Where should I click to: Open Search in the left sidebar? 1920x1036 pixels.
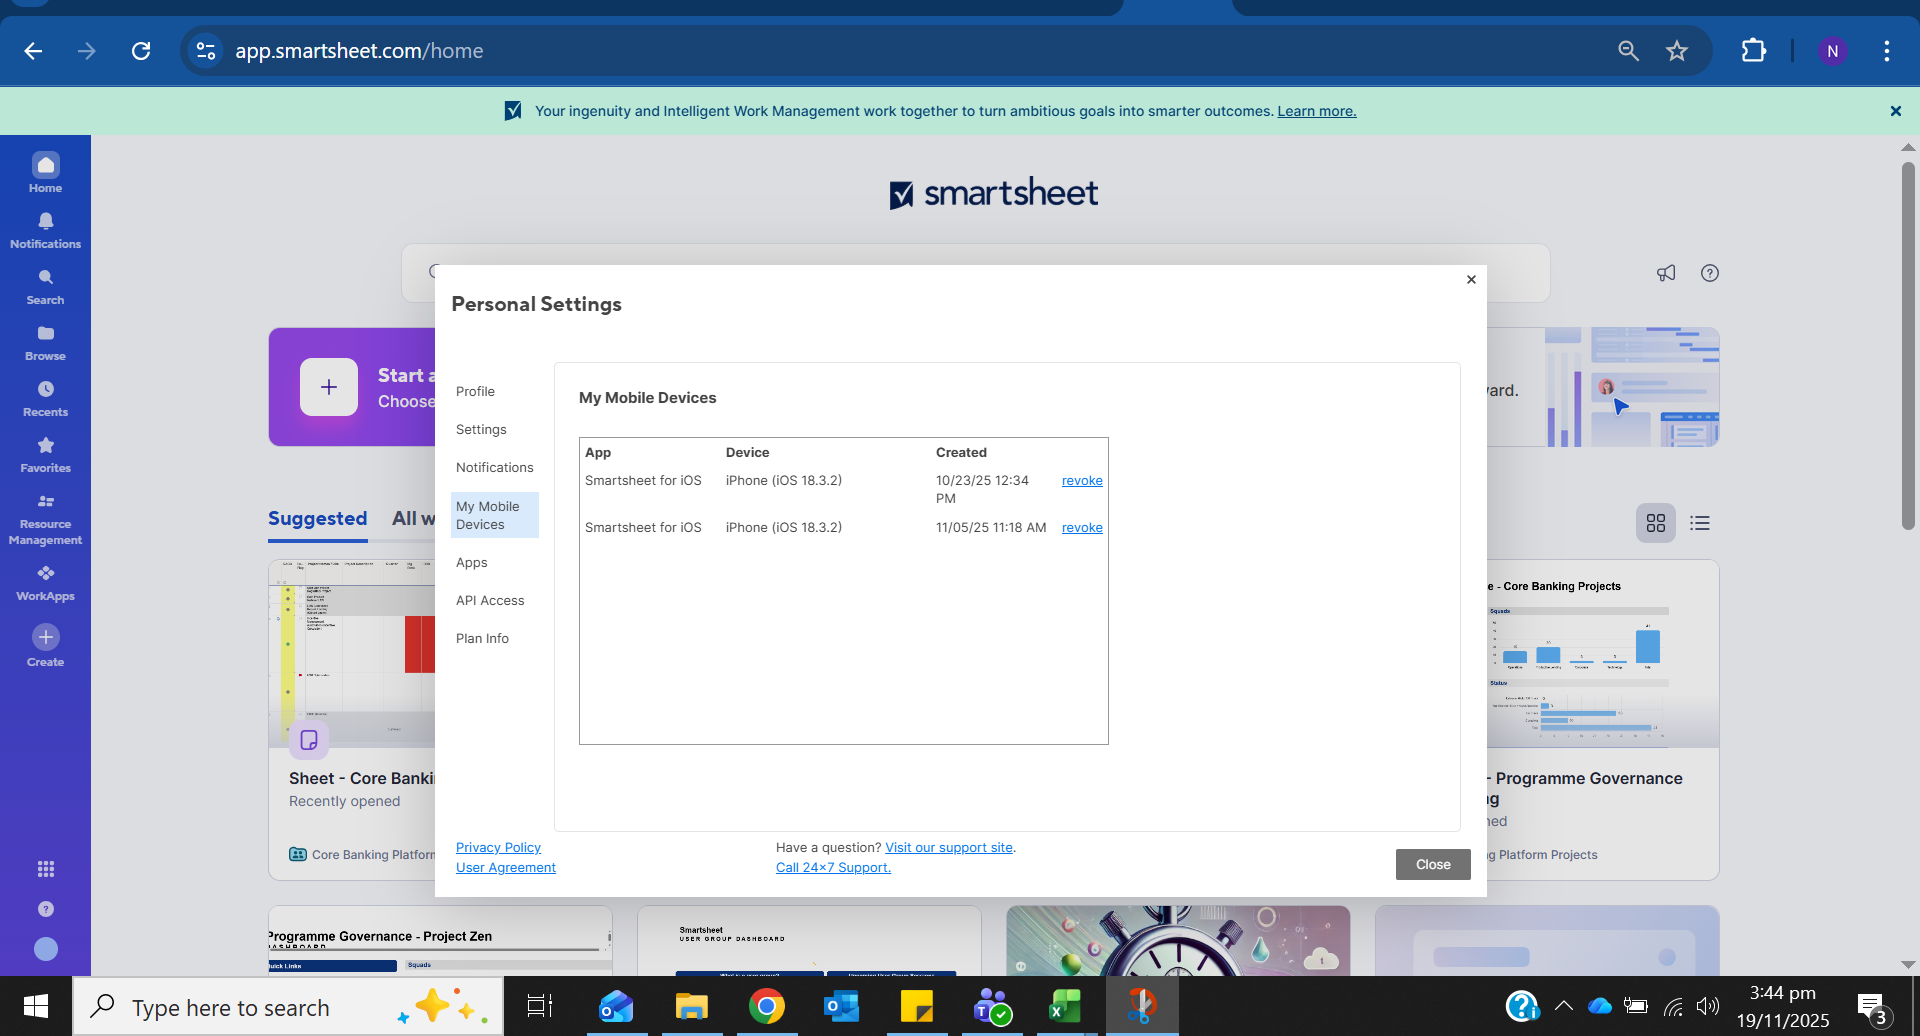(45, 286)
